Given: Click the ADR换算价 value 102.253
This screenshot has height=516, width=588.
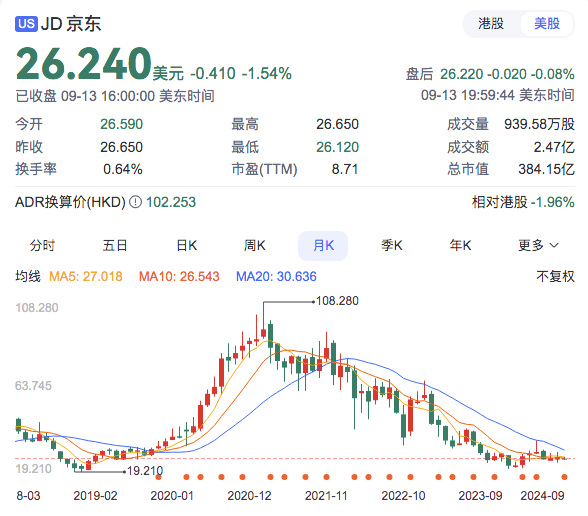Looking at the screenshot, I should [171, 202].
